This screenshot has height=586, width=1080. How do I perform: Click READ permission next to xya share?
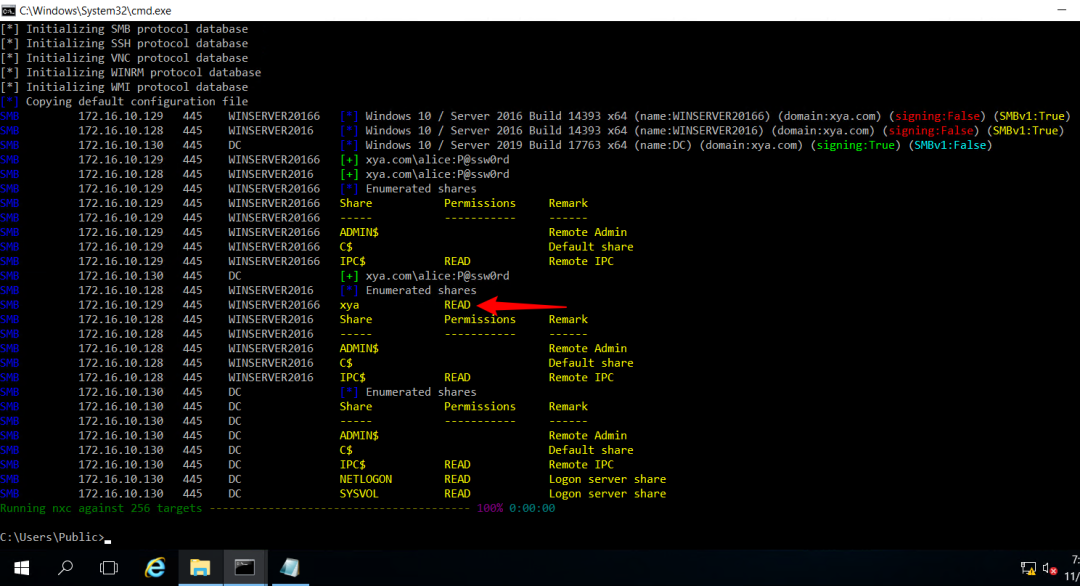(x=457, y=305)
